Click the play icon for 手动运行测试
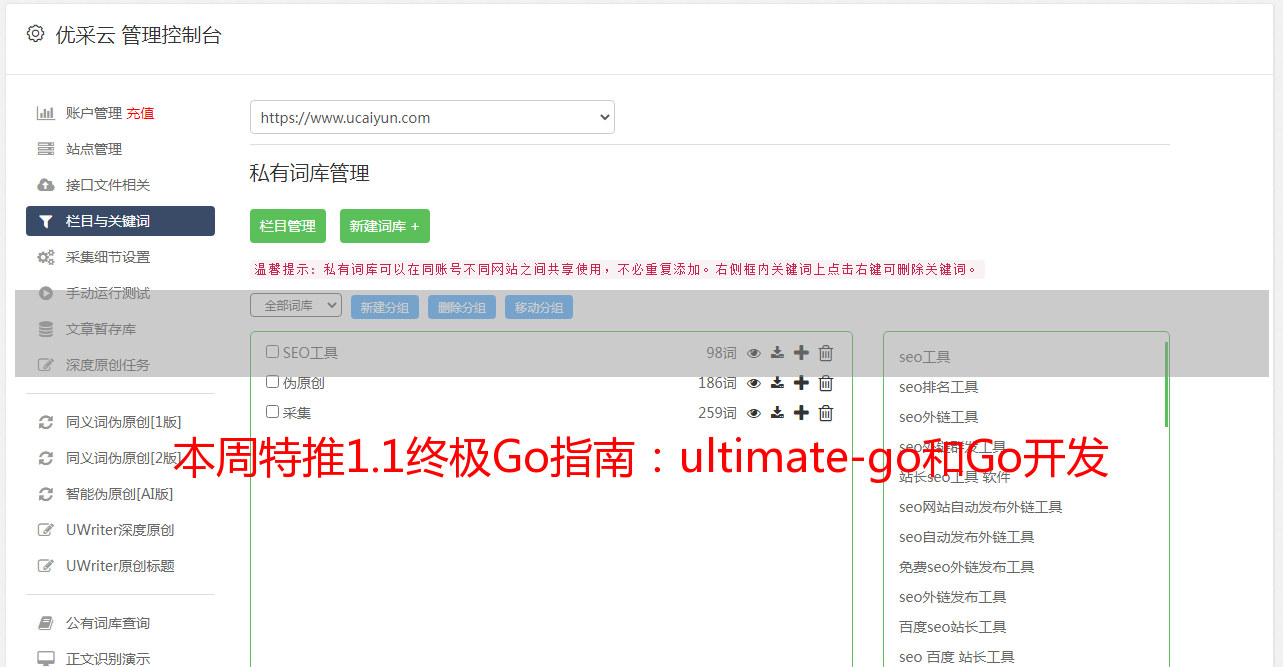1283x667 pixels. click(46, 293)
